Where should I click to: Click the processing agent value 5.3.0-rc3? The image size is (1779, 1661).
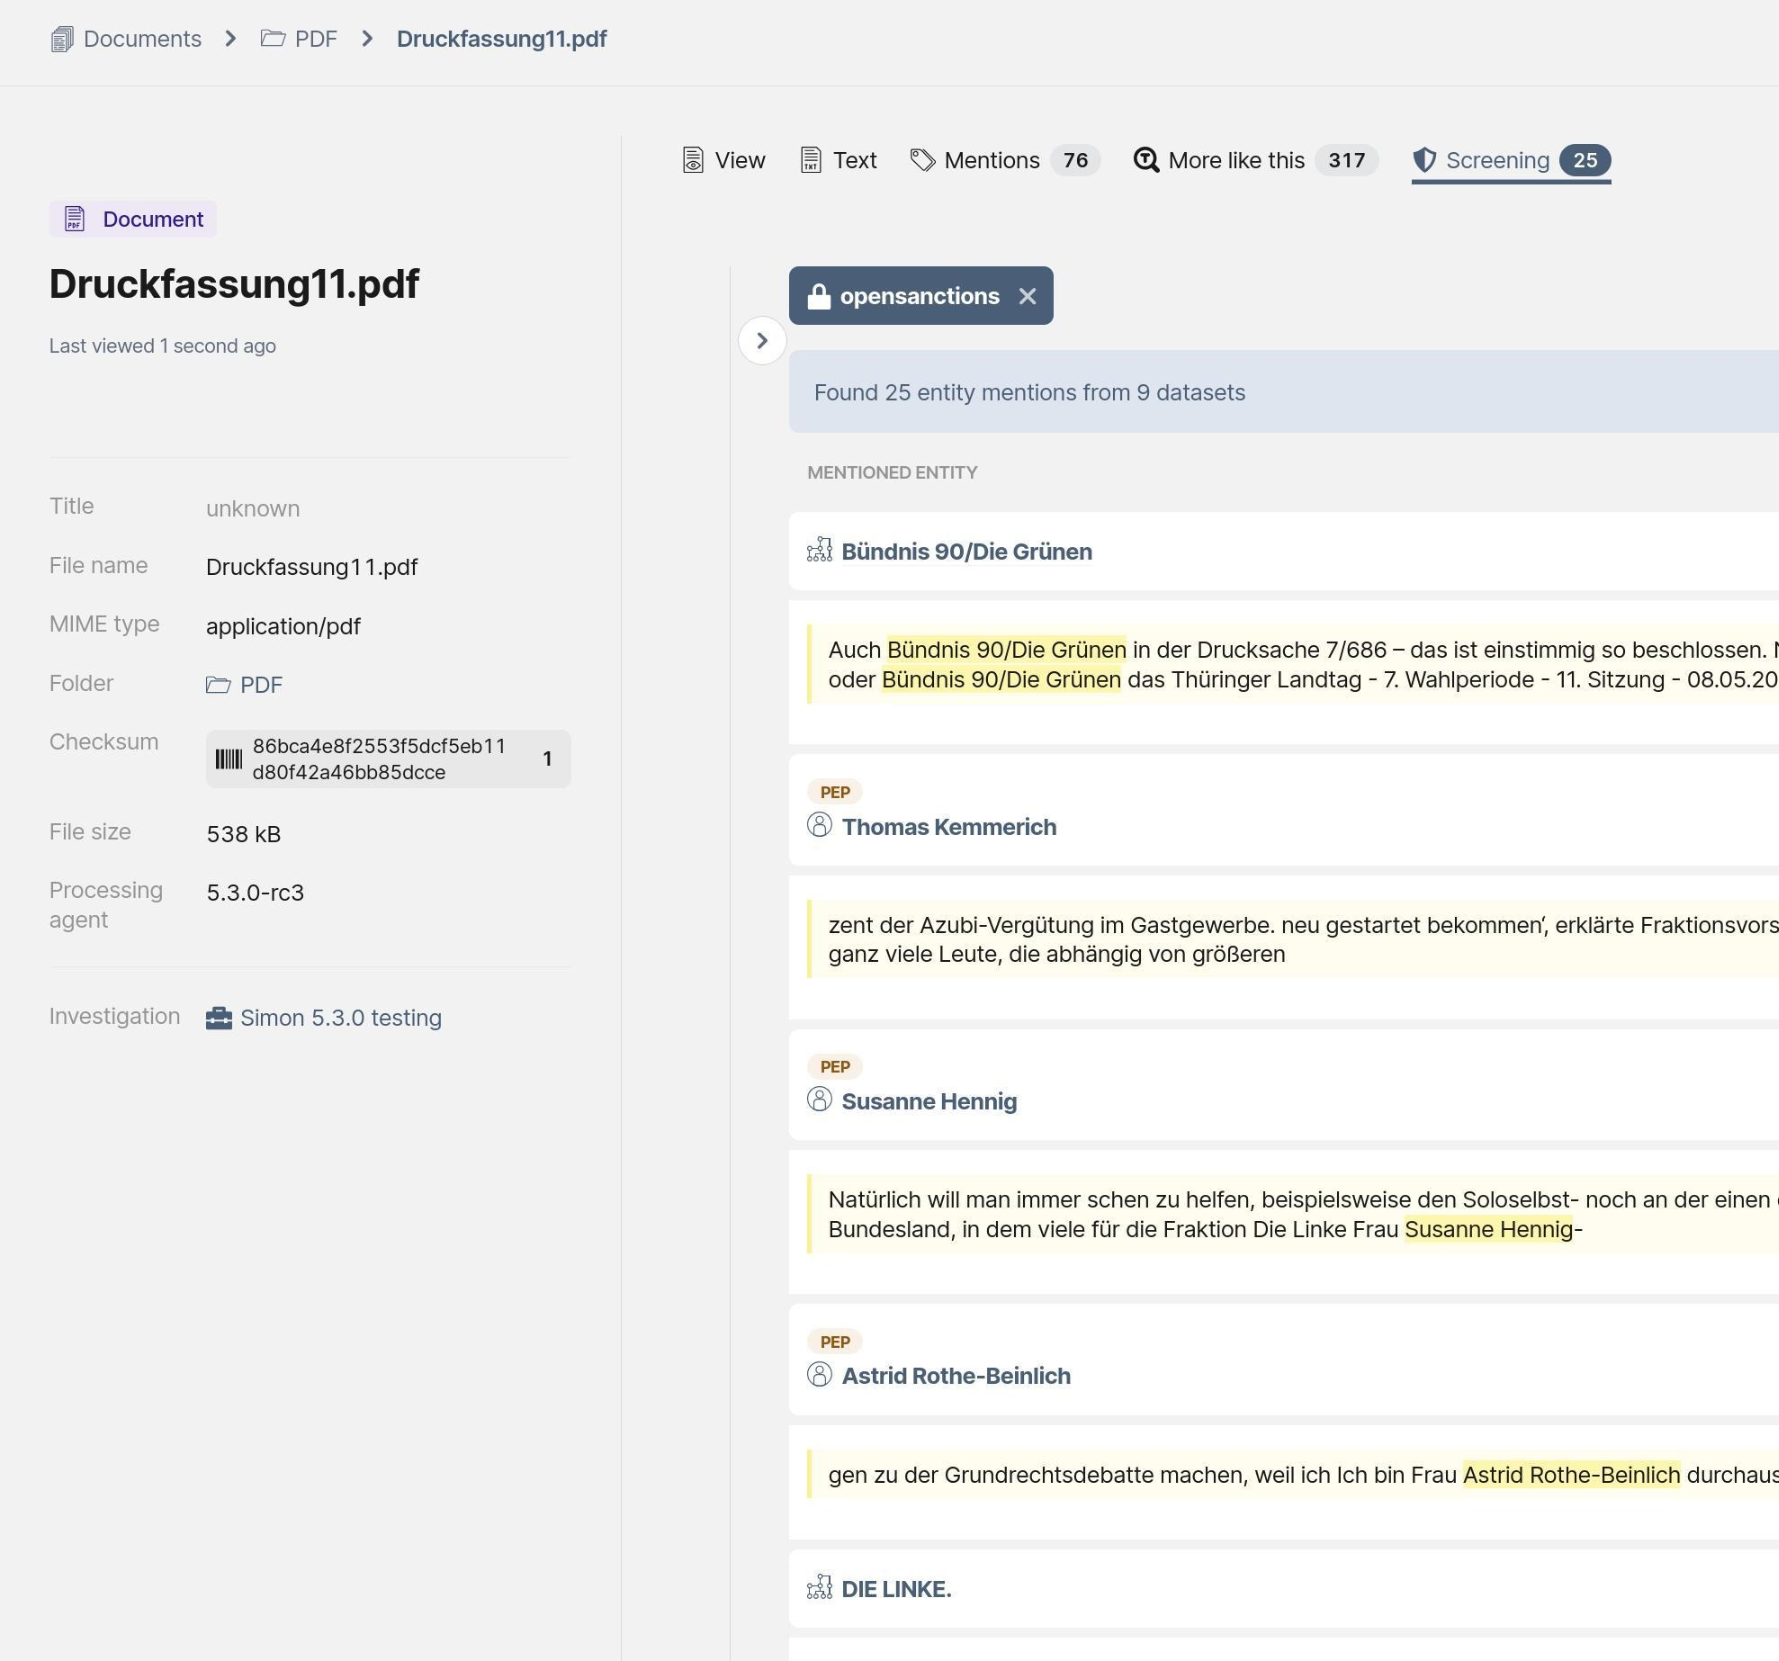[255, 892]
